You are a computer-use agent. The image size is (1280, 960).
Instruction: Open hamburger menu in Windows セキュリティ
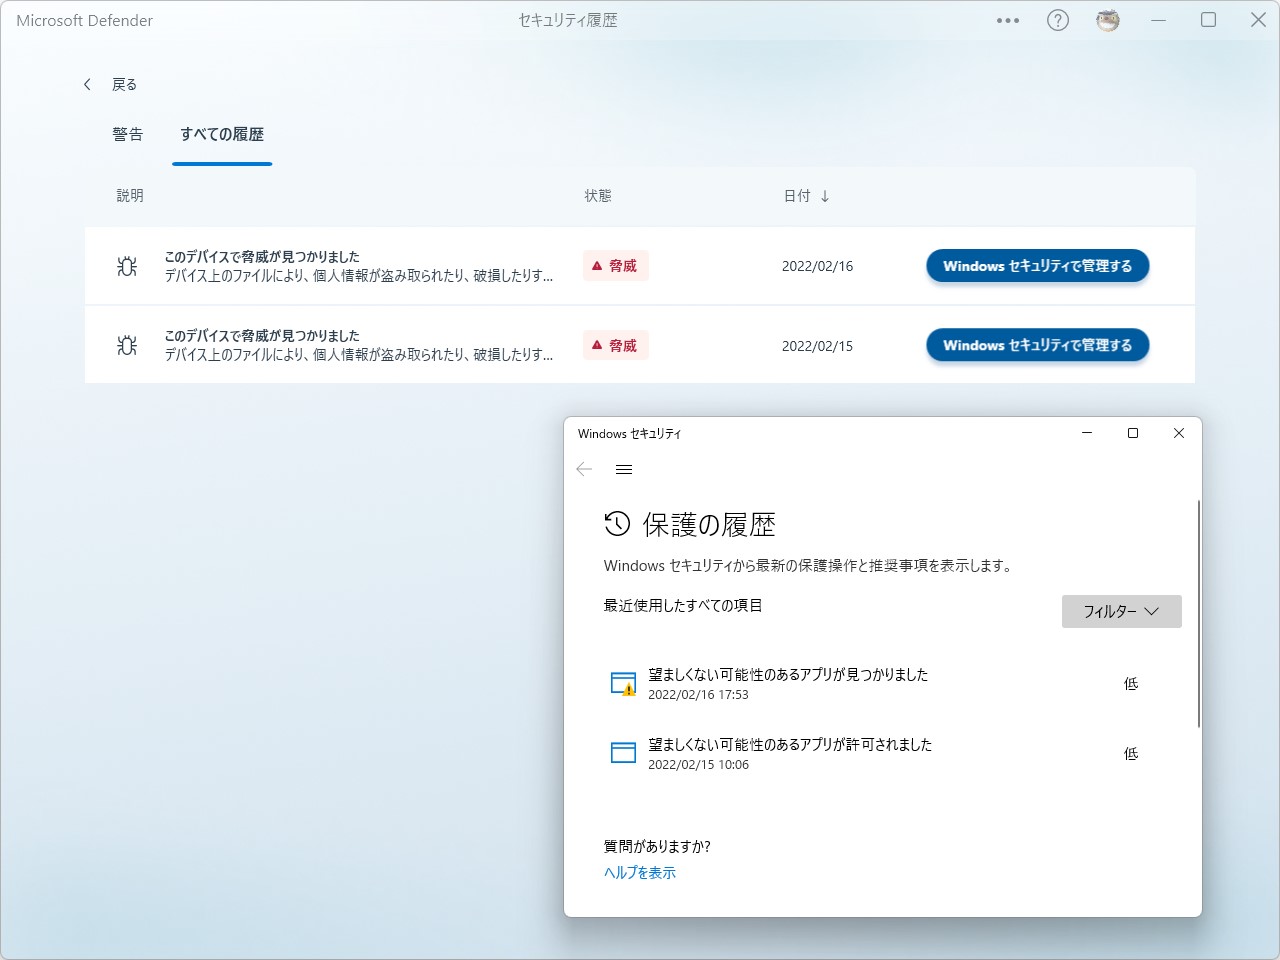click(x=624, y=469)
